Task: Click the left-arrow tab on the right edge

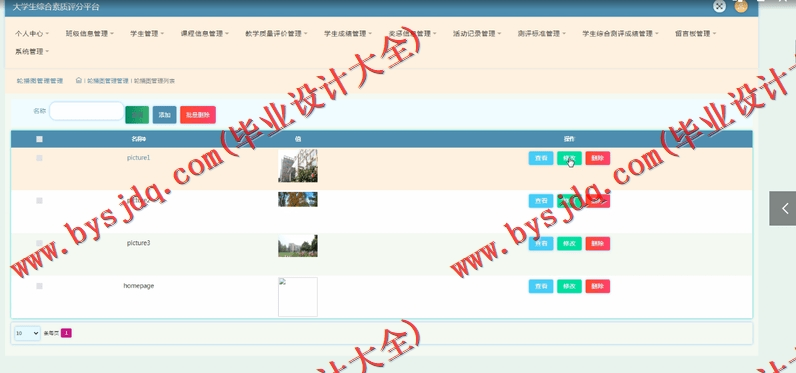Action: click(x=783, y=208)
